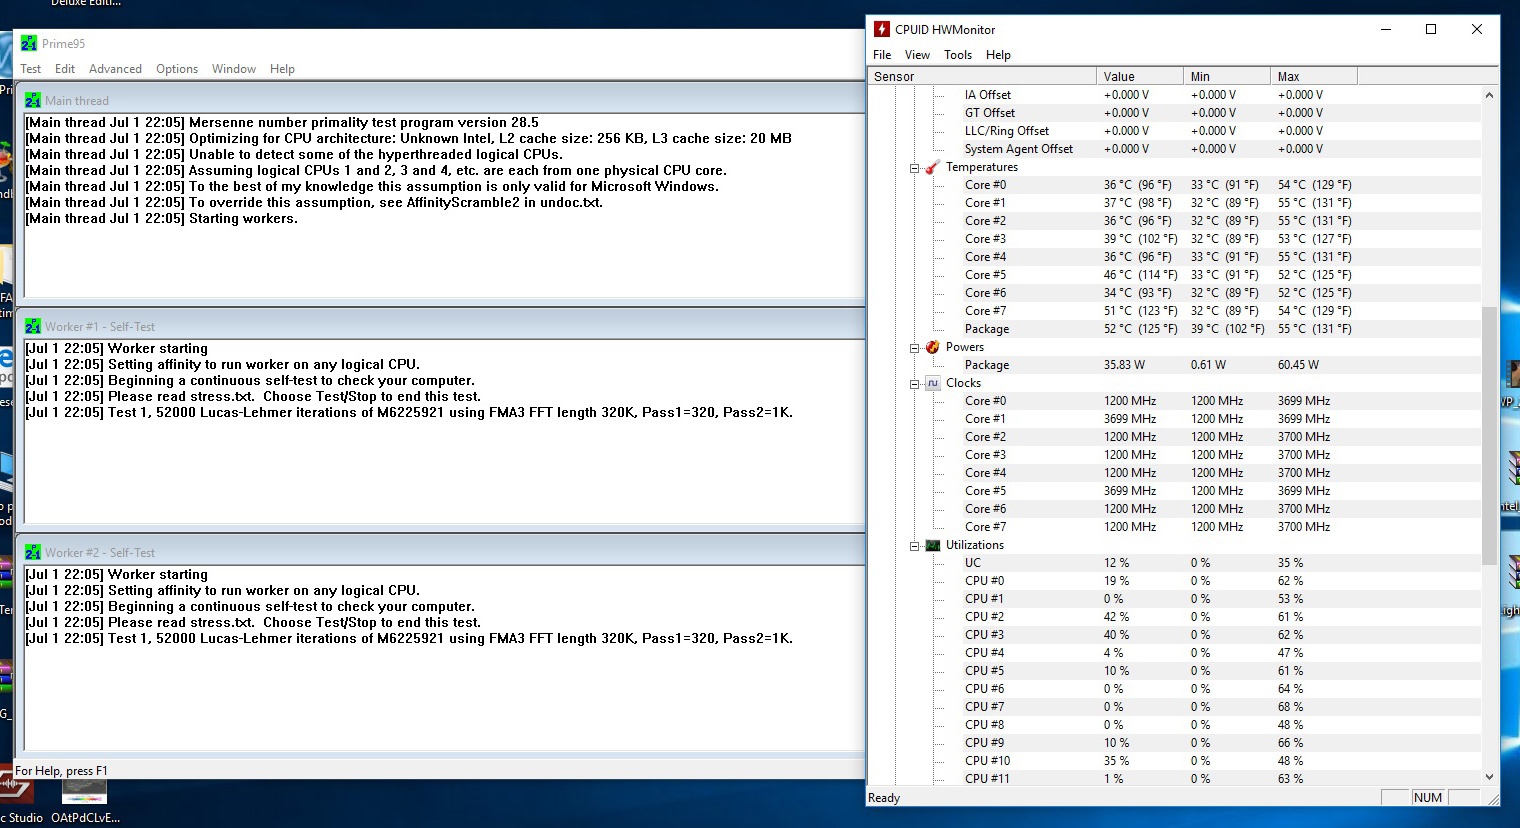Collapse the Temperatures tree node
Viewport: 1520px width, 828px height.
914,168
